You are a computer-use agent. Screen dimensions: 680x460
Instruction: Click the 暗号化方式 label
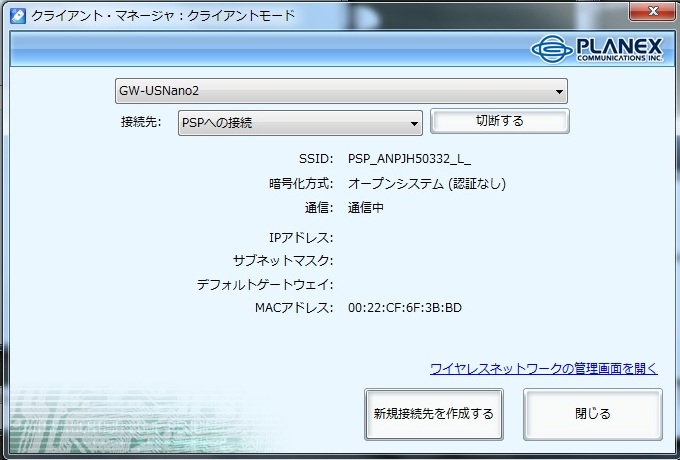301,184
